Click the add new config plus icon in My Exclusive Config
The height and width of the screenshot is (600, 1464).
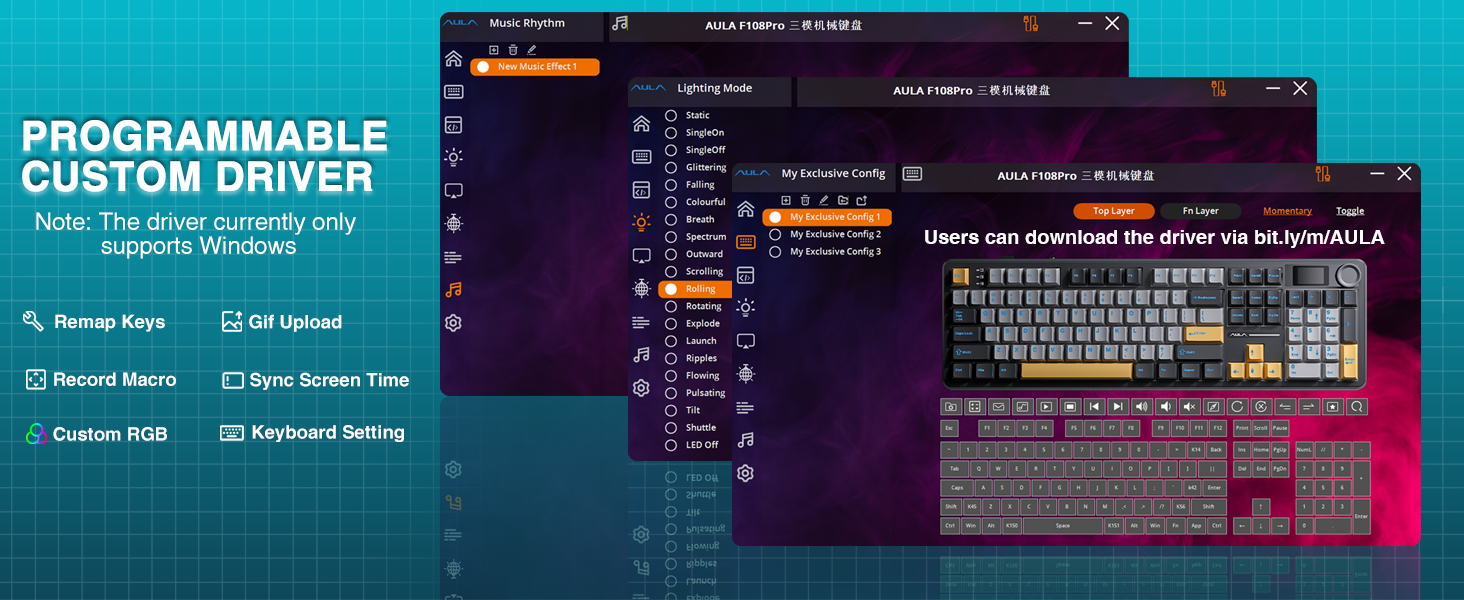(786, 201)
